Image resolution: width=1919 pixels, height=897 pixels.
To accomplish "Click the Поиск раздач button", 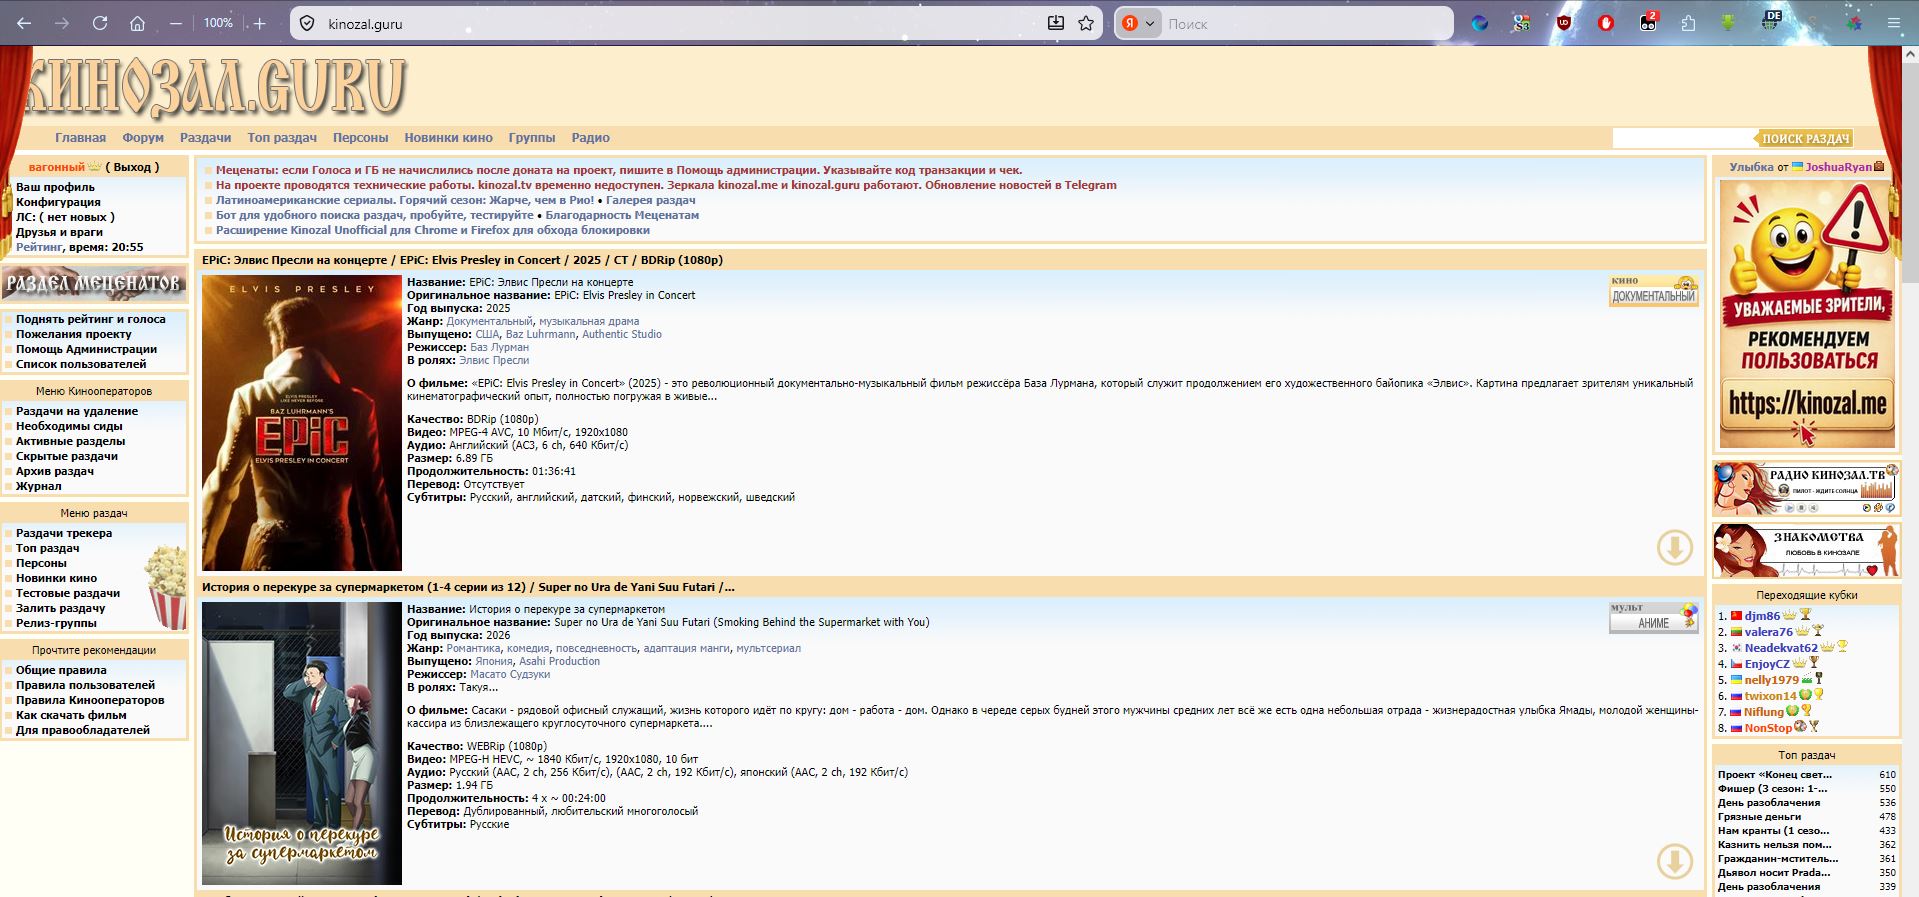I will click(1805, 138).
